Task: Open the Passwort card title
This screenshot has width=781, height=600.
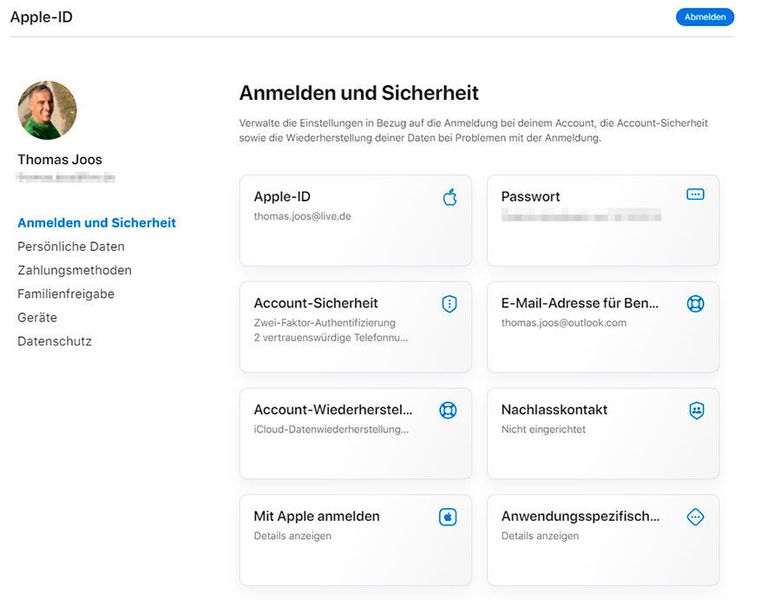Action: pyautogui.click(x=530, y=197)
